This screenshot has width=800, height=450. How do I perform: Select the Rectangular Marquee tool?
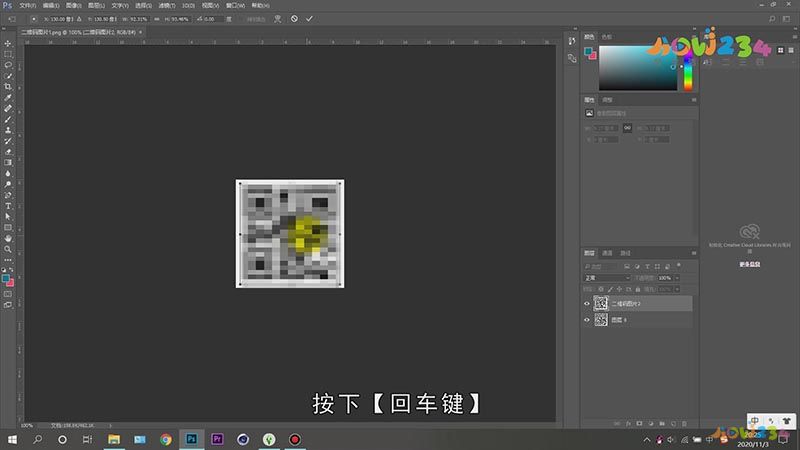(x=8, y=54)
